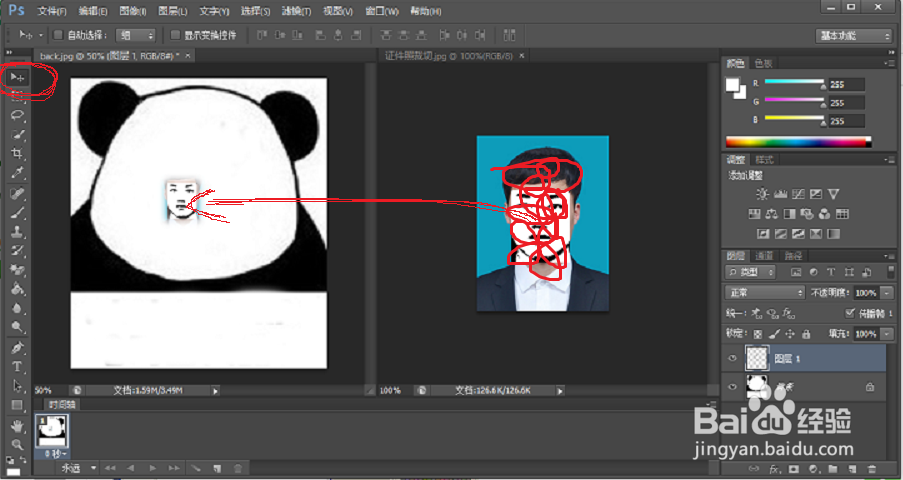Select the Move tool in toolbox
The height and width of the screenshot is (480, 903).
pyautogui.click(x=17, y=77)
